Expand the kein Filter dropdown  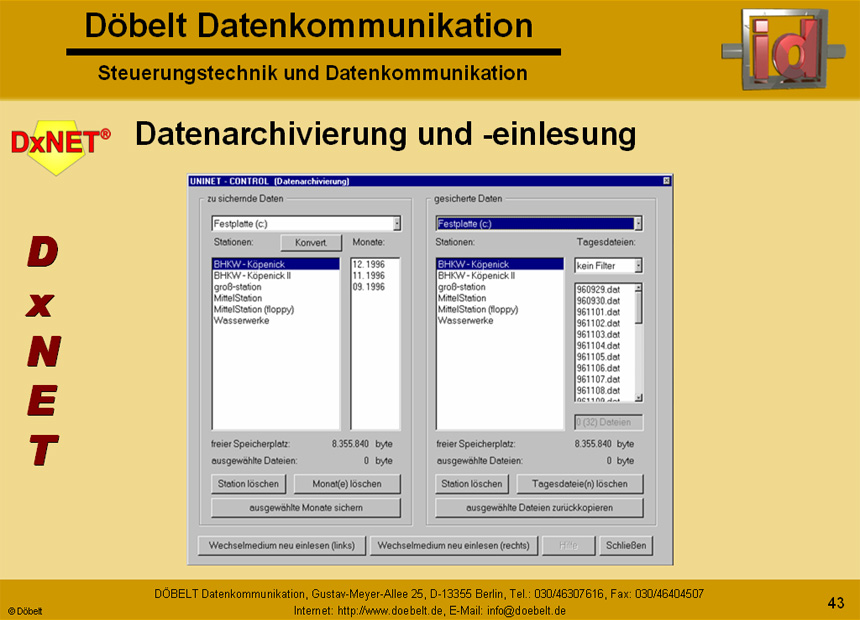point(638,266)
